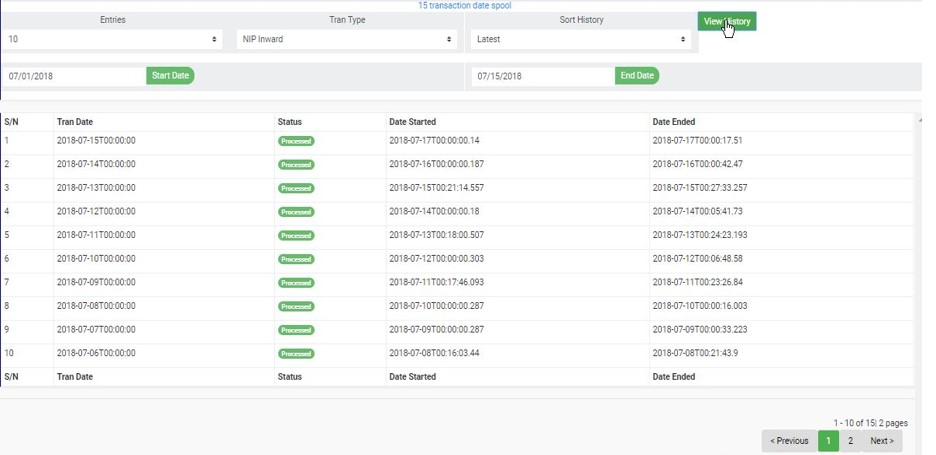The height and width of the screenshot is (455, 936).
Task: Sort by Status column header
Action: click(x=290, y=122)
